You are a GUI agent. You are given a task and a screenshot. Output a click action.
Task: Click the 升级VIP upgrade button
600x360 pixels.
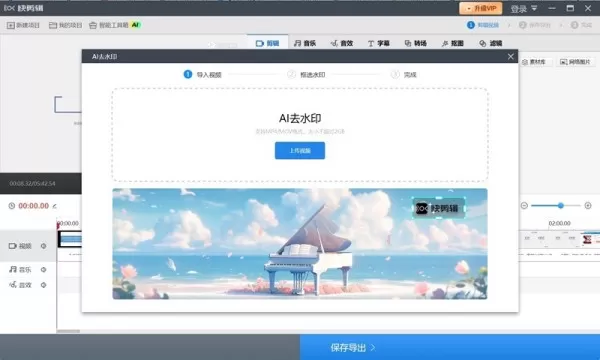coord(481,8)
